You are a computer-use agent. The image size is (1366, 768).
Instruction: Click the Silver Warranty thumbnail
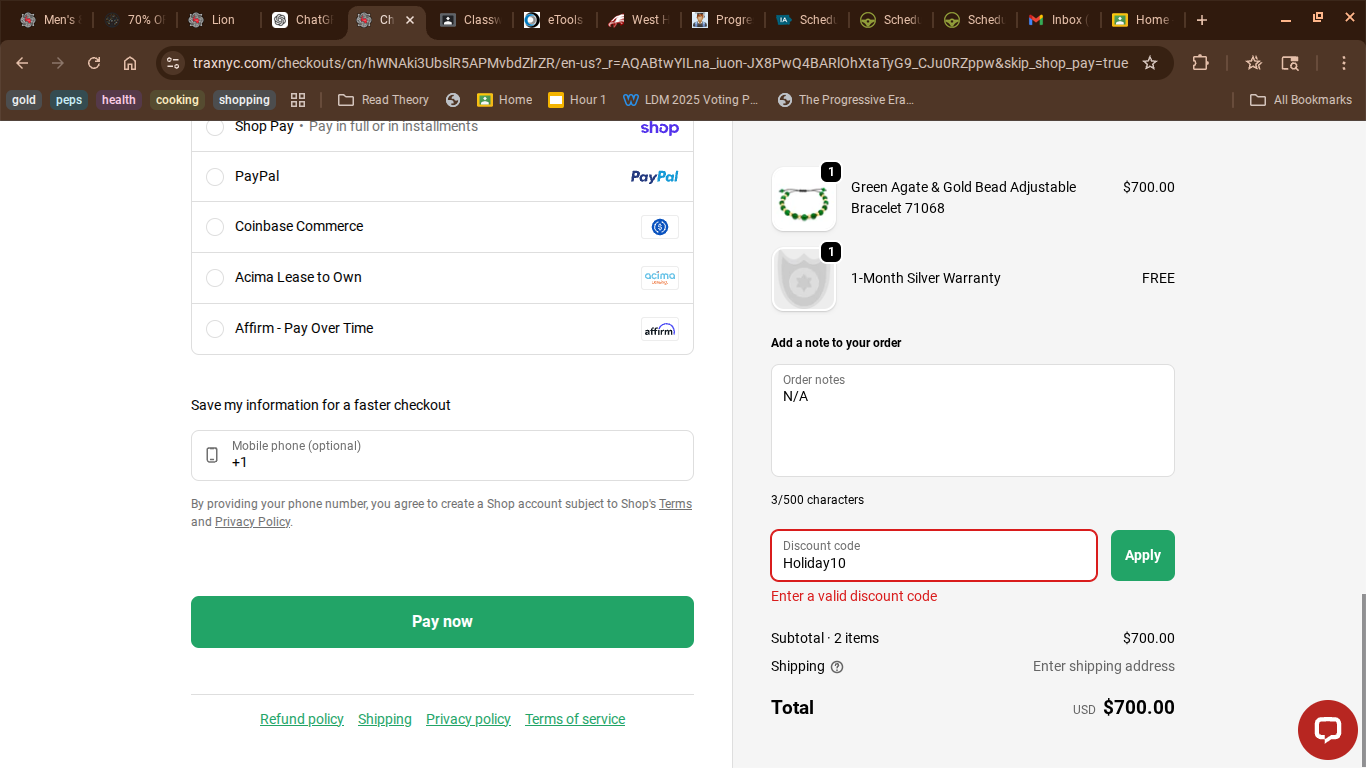tap(804, 279)
